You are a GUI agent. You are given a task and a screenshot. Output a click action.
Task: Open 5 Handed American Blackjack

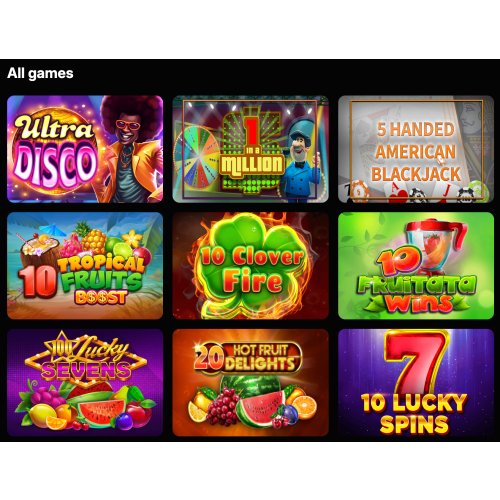tap(416, 149)
